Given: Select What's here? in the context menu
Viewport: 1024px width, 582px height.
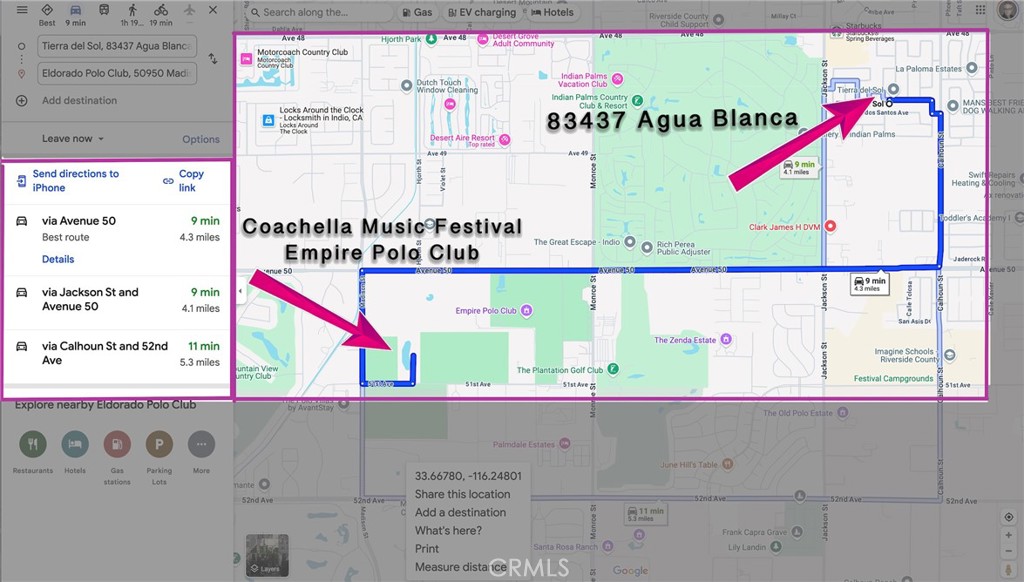Looking at the screenshot, I should pyautogui.click(x=447, y=531).
